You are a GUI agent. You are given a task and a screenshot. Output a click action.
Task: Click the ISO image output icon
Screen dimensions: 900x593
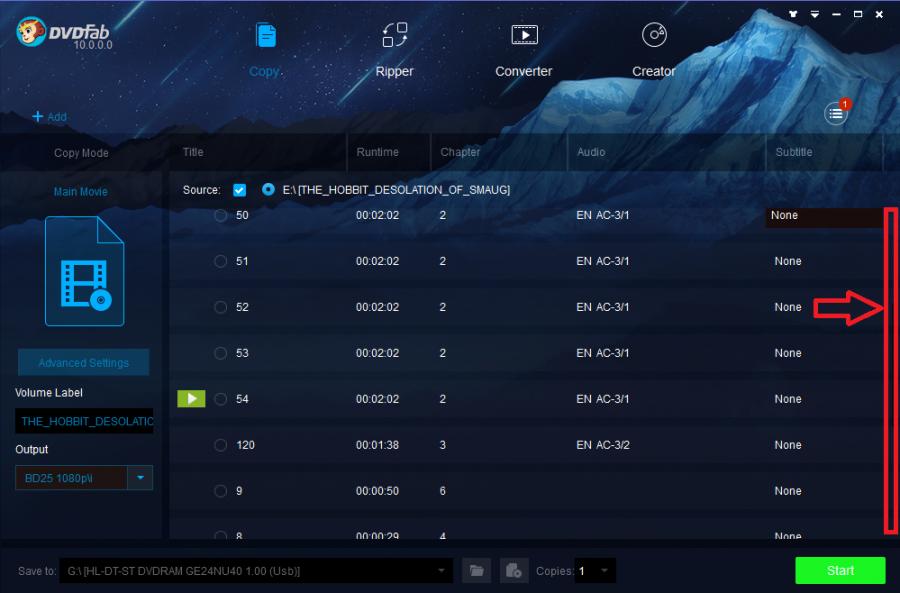(x=514, y=571)
